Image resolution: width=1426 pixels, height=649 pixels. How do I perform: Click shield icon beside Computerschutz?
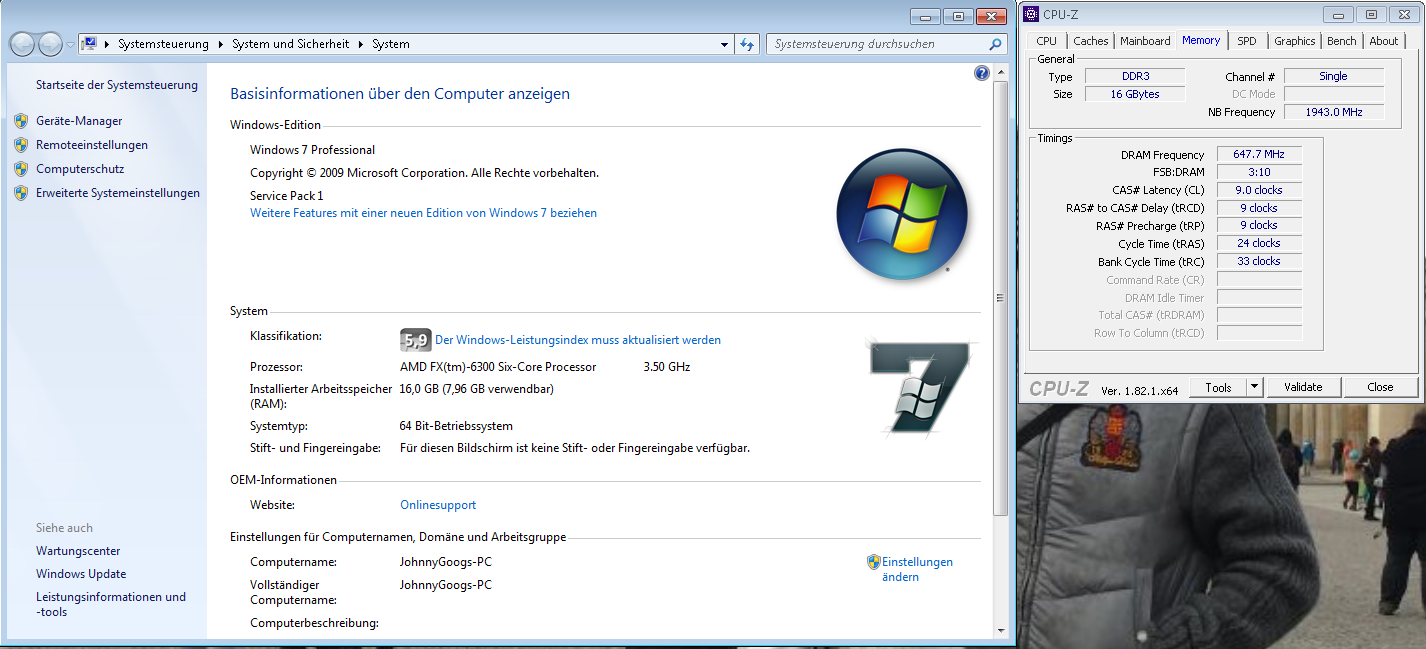coord(21,169)
